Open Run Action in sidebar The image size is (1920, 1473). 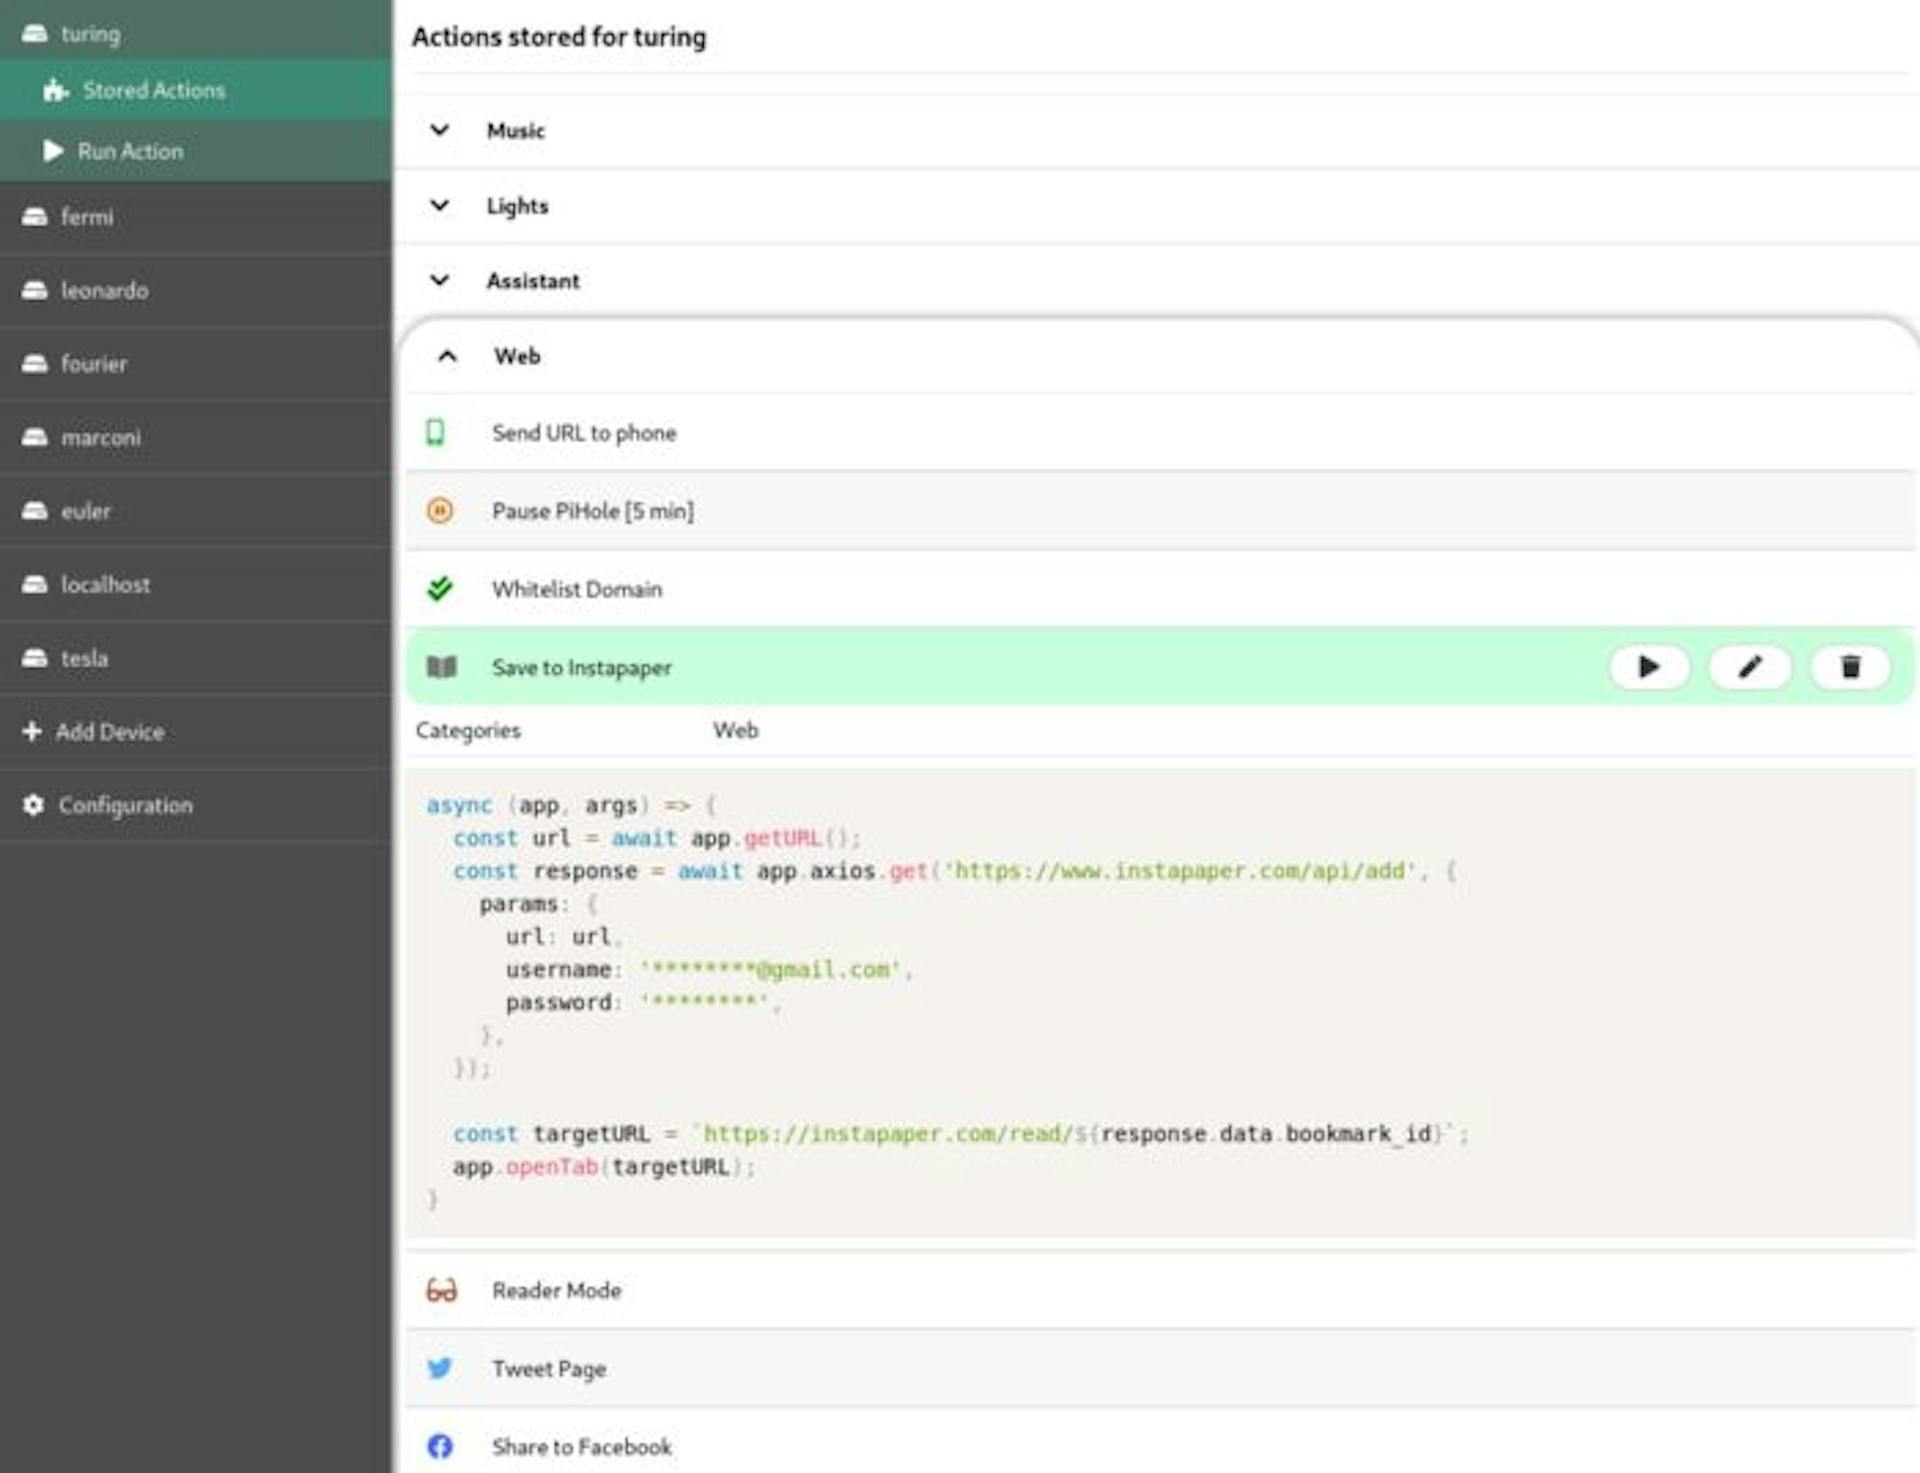[x=130, y=151]
